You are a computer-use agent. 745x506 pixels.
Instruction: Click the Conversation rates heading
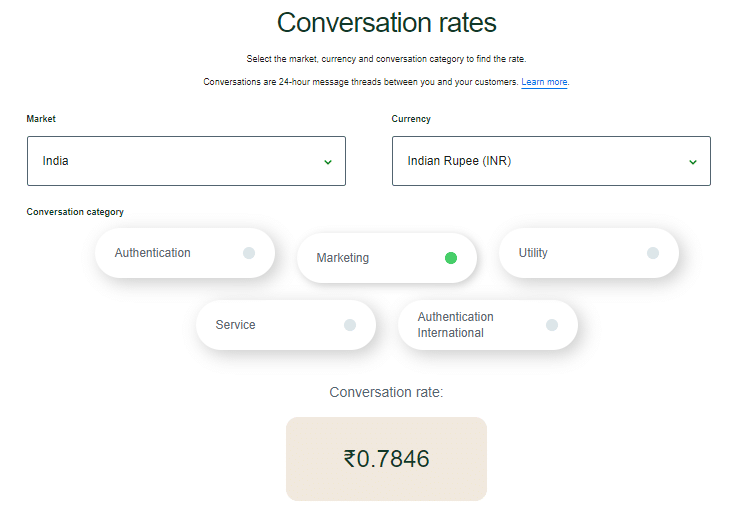(x=386, y=22)
